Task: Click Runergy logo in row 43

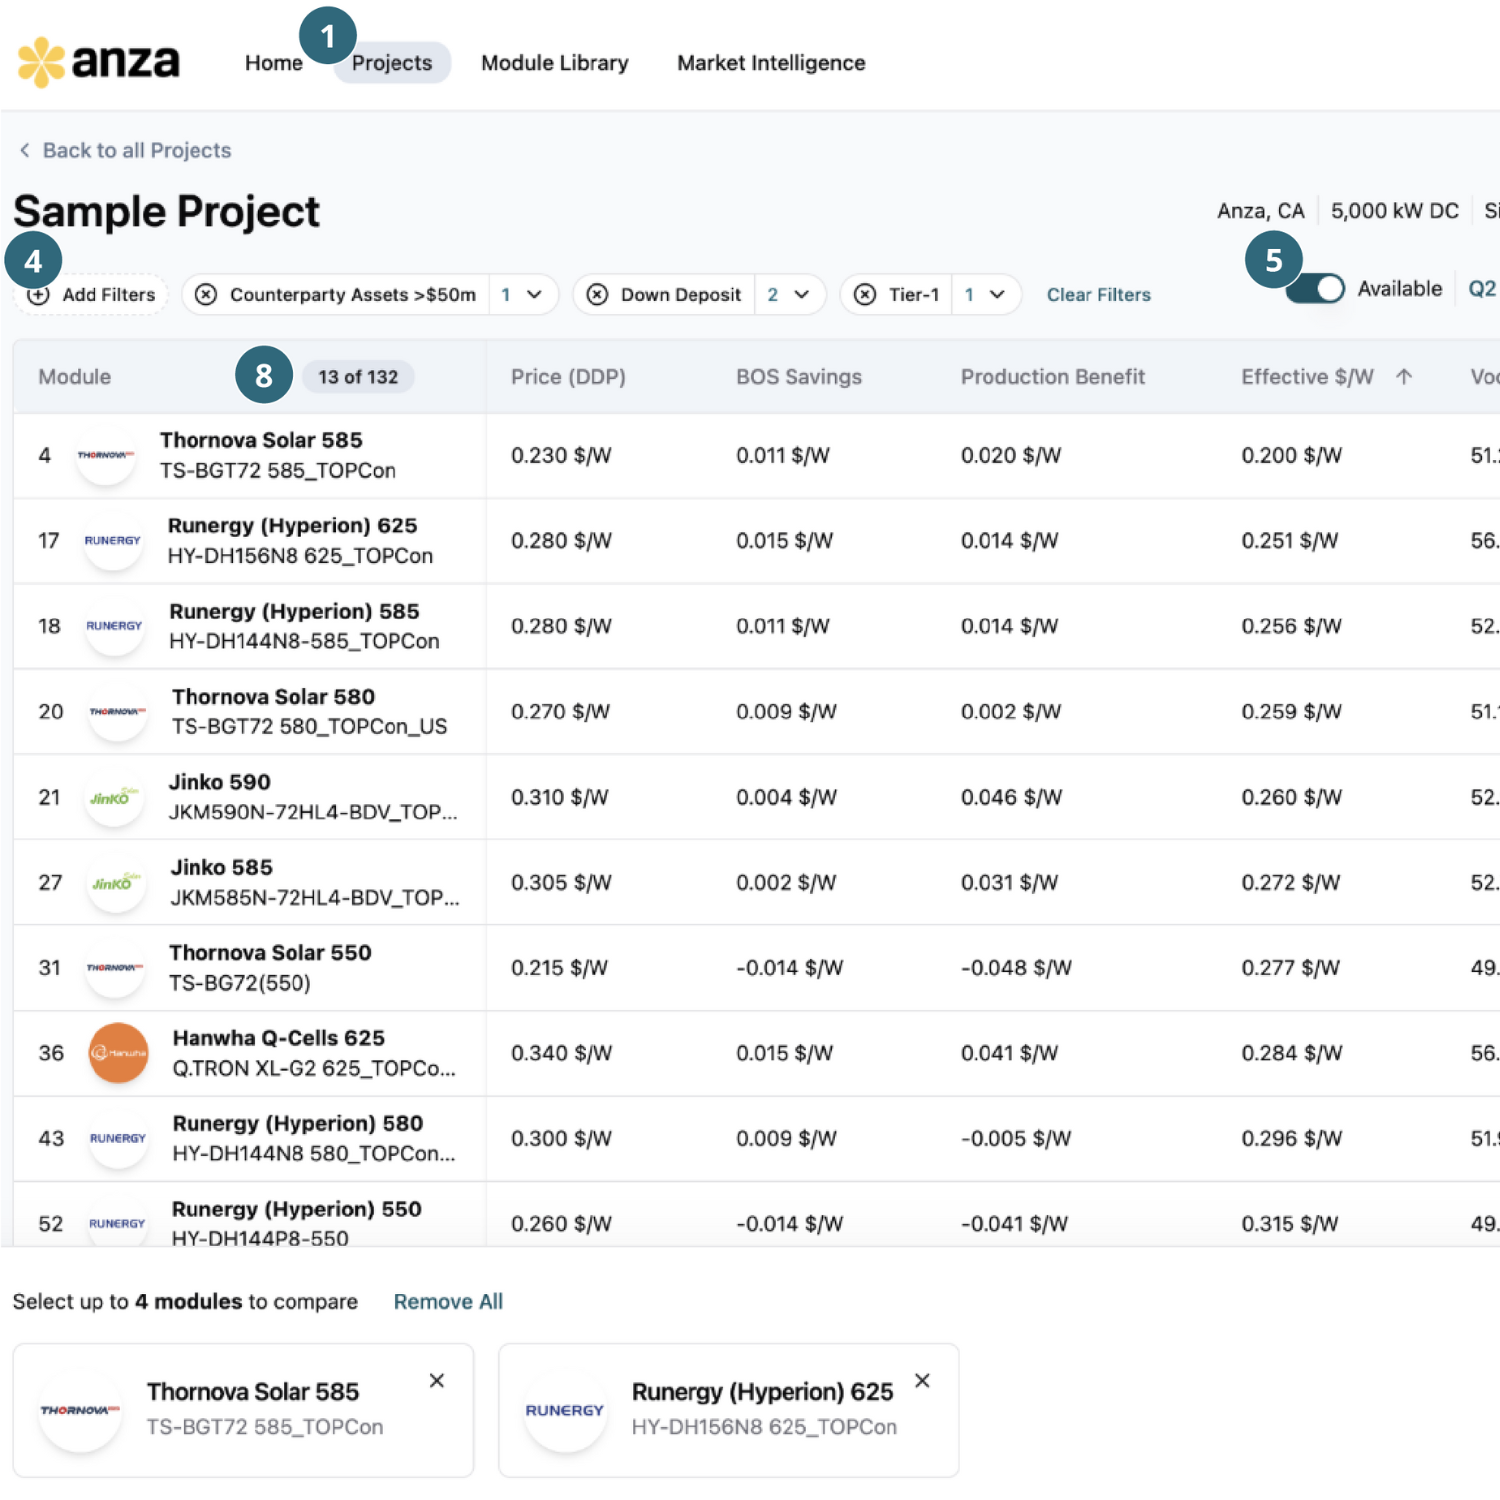Action: [118, 1139]
